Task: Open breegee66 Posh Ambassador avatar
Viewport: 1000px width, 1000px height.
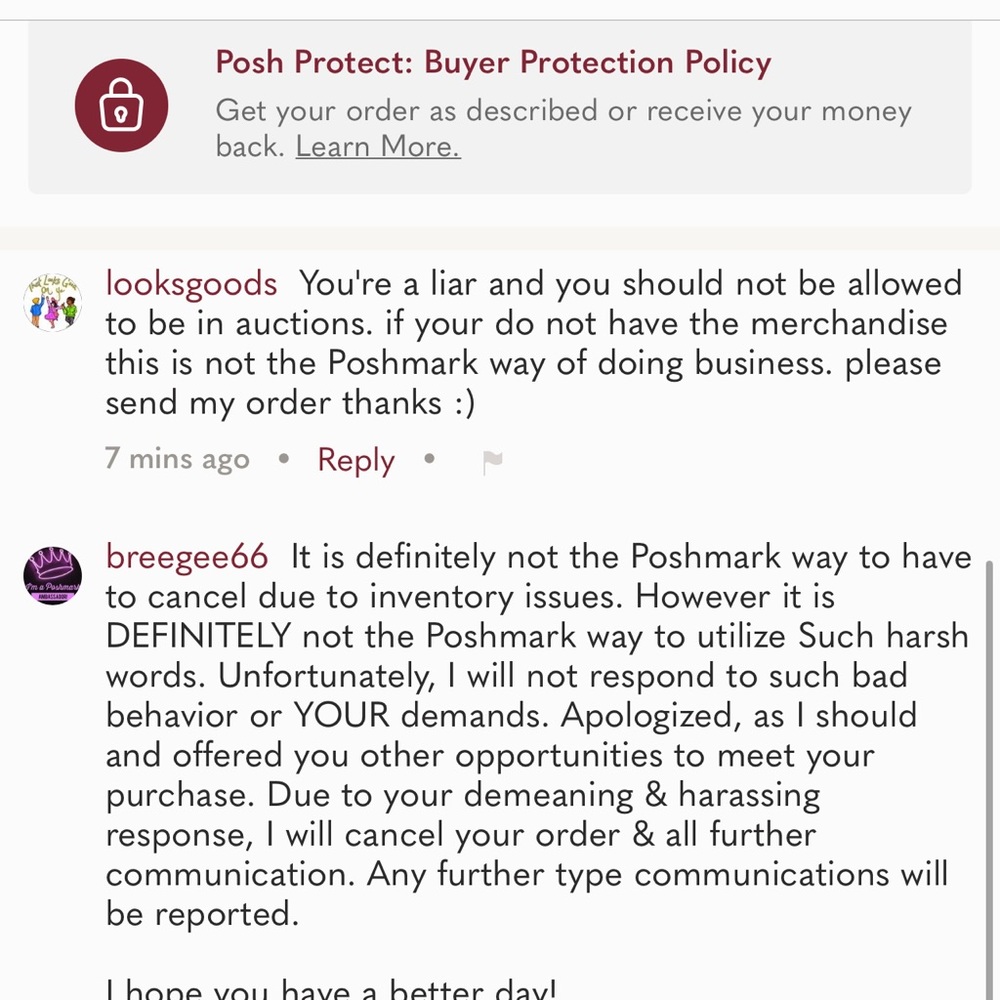Action: tap(52, 575)
